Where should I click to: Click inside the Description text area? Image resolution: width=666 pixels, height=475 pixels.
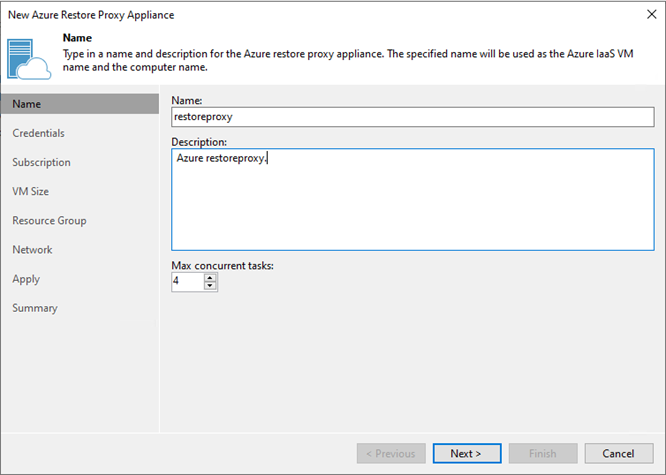click(x=412, y=199)
